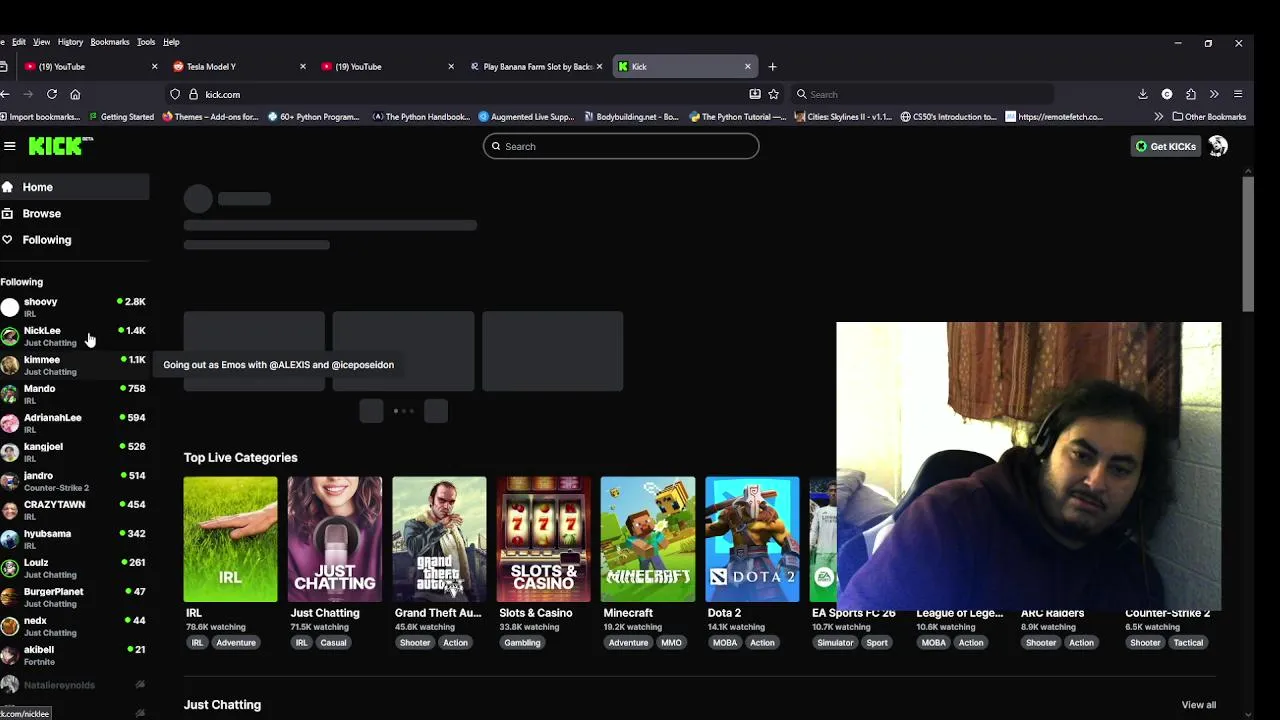1280x720 pixels.
Task: Open the Firefox application menu icon
Action: click(x=1238, y=94)
